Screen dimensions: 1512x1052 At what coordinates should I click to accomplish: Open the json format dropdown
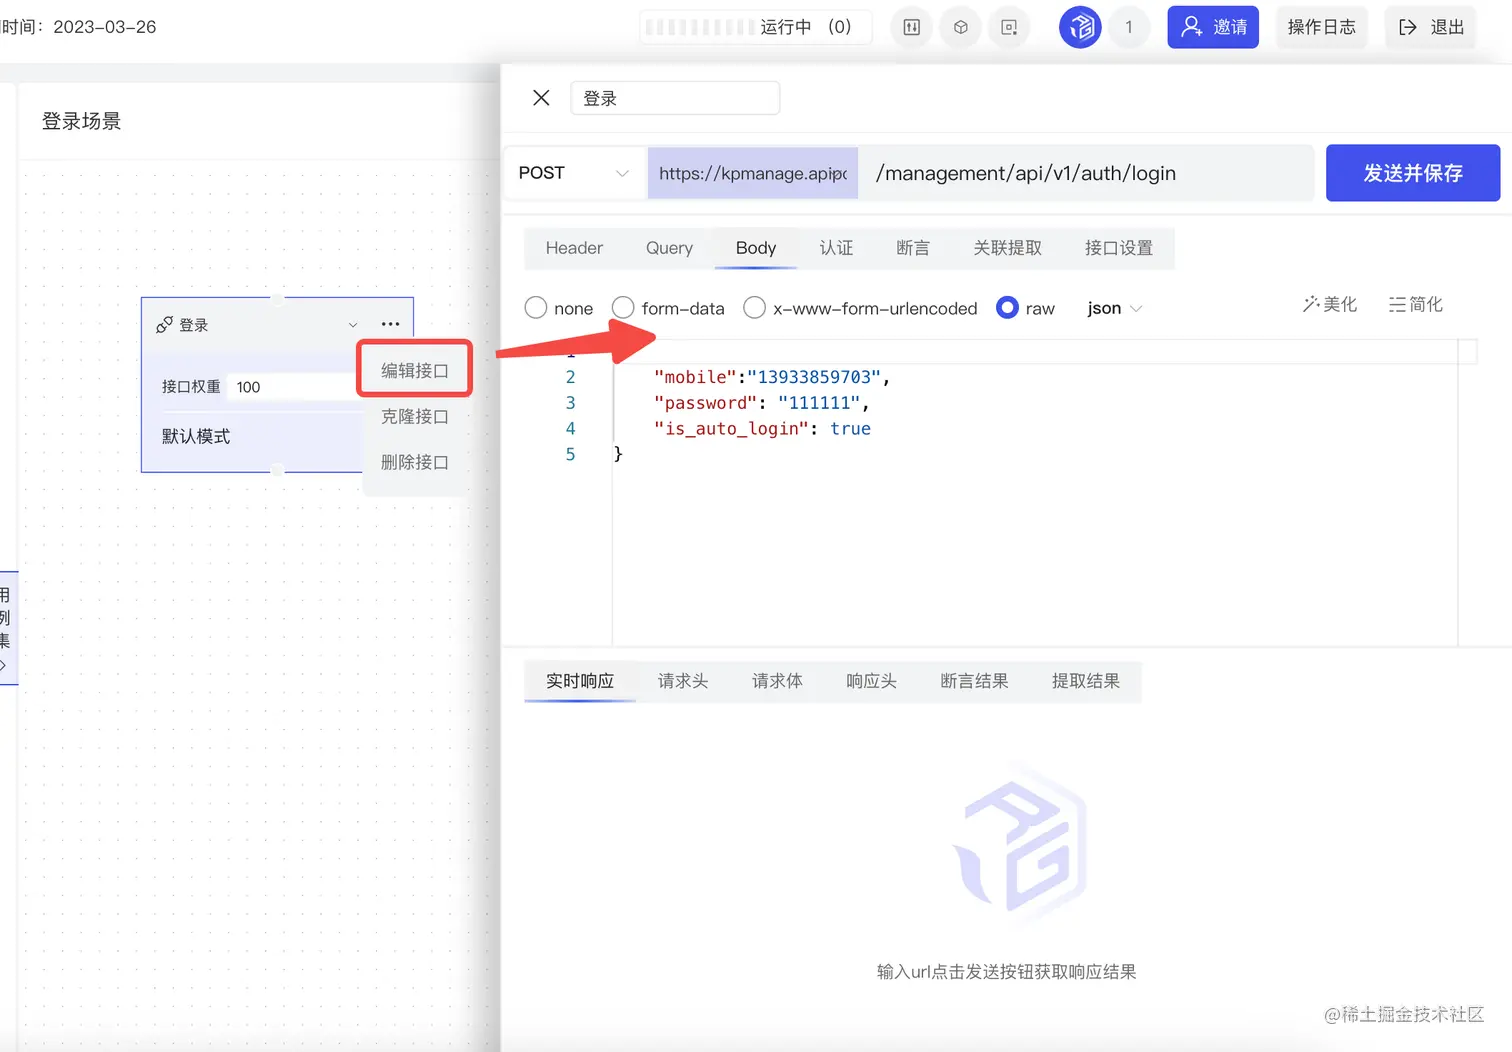pyautogui.click(x=1114, y=308)
